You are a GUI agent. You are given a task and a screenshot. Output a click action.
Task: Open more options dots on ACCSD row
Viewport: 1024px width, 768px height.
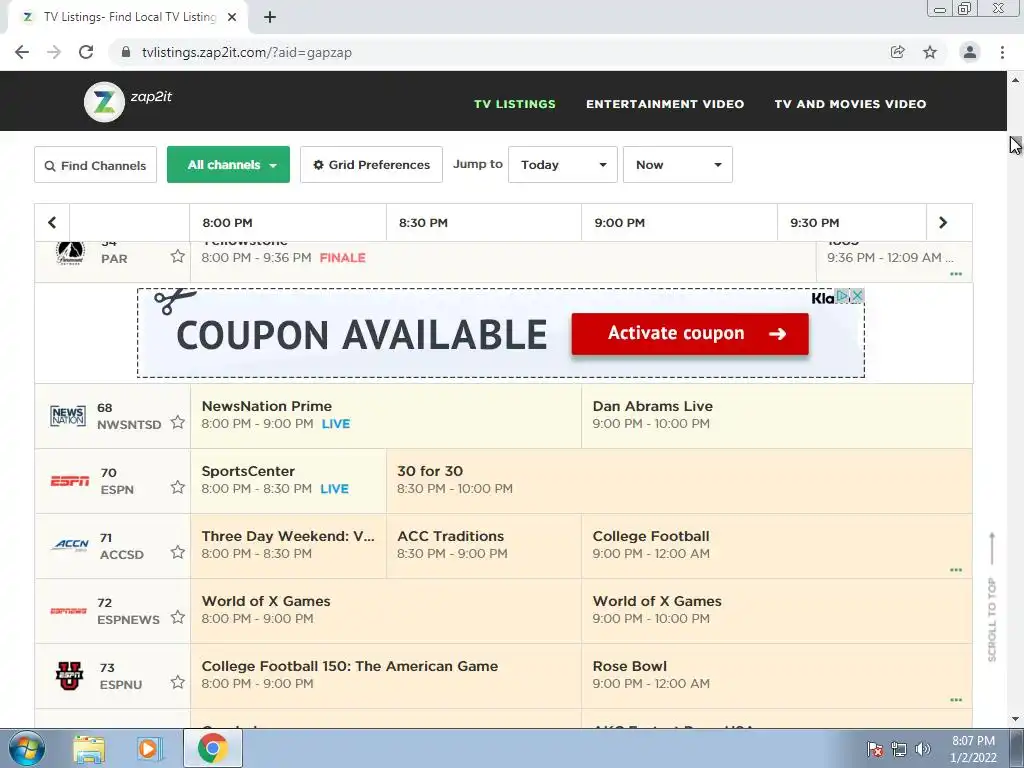(956, 570)
